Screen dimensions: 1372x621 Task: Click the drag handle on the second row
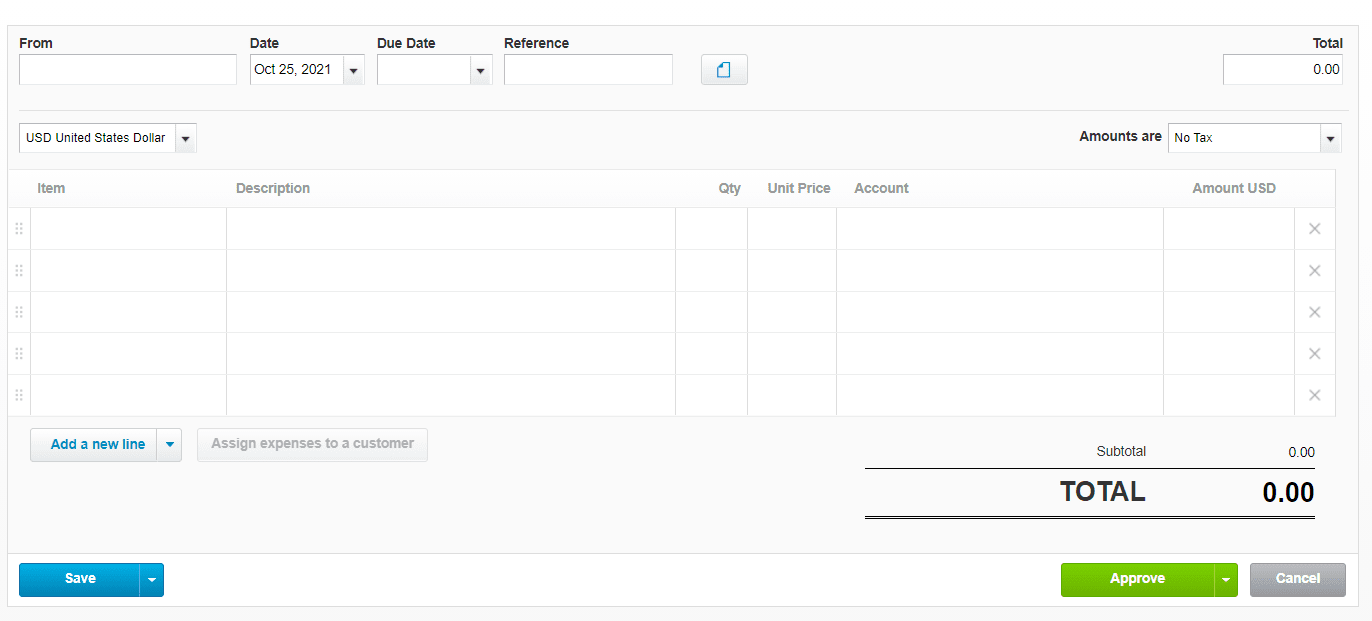[x=19, y=271]
